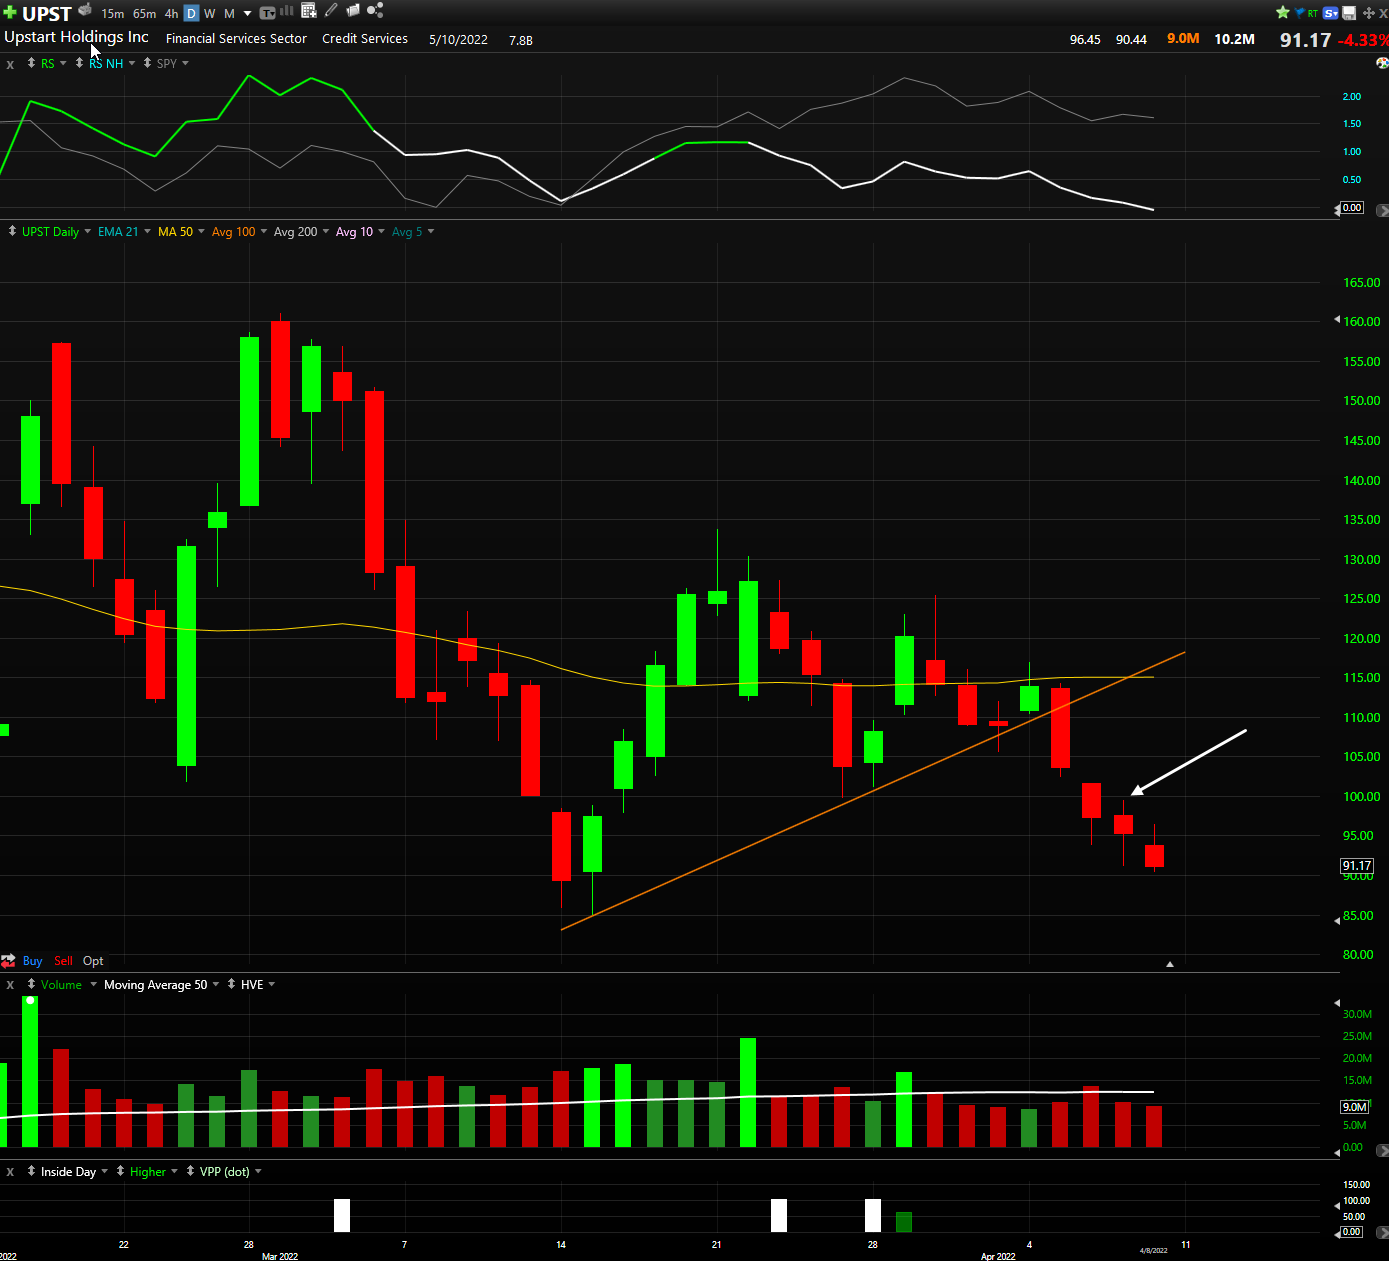Click small up triangle below price chart
Viewport: 1389px width, 1261px height.
1170,964
